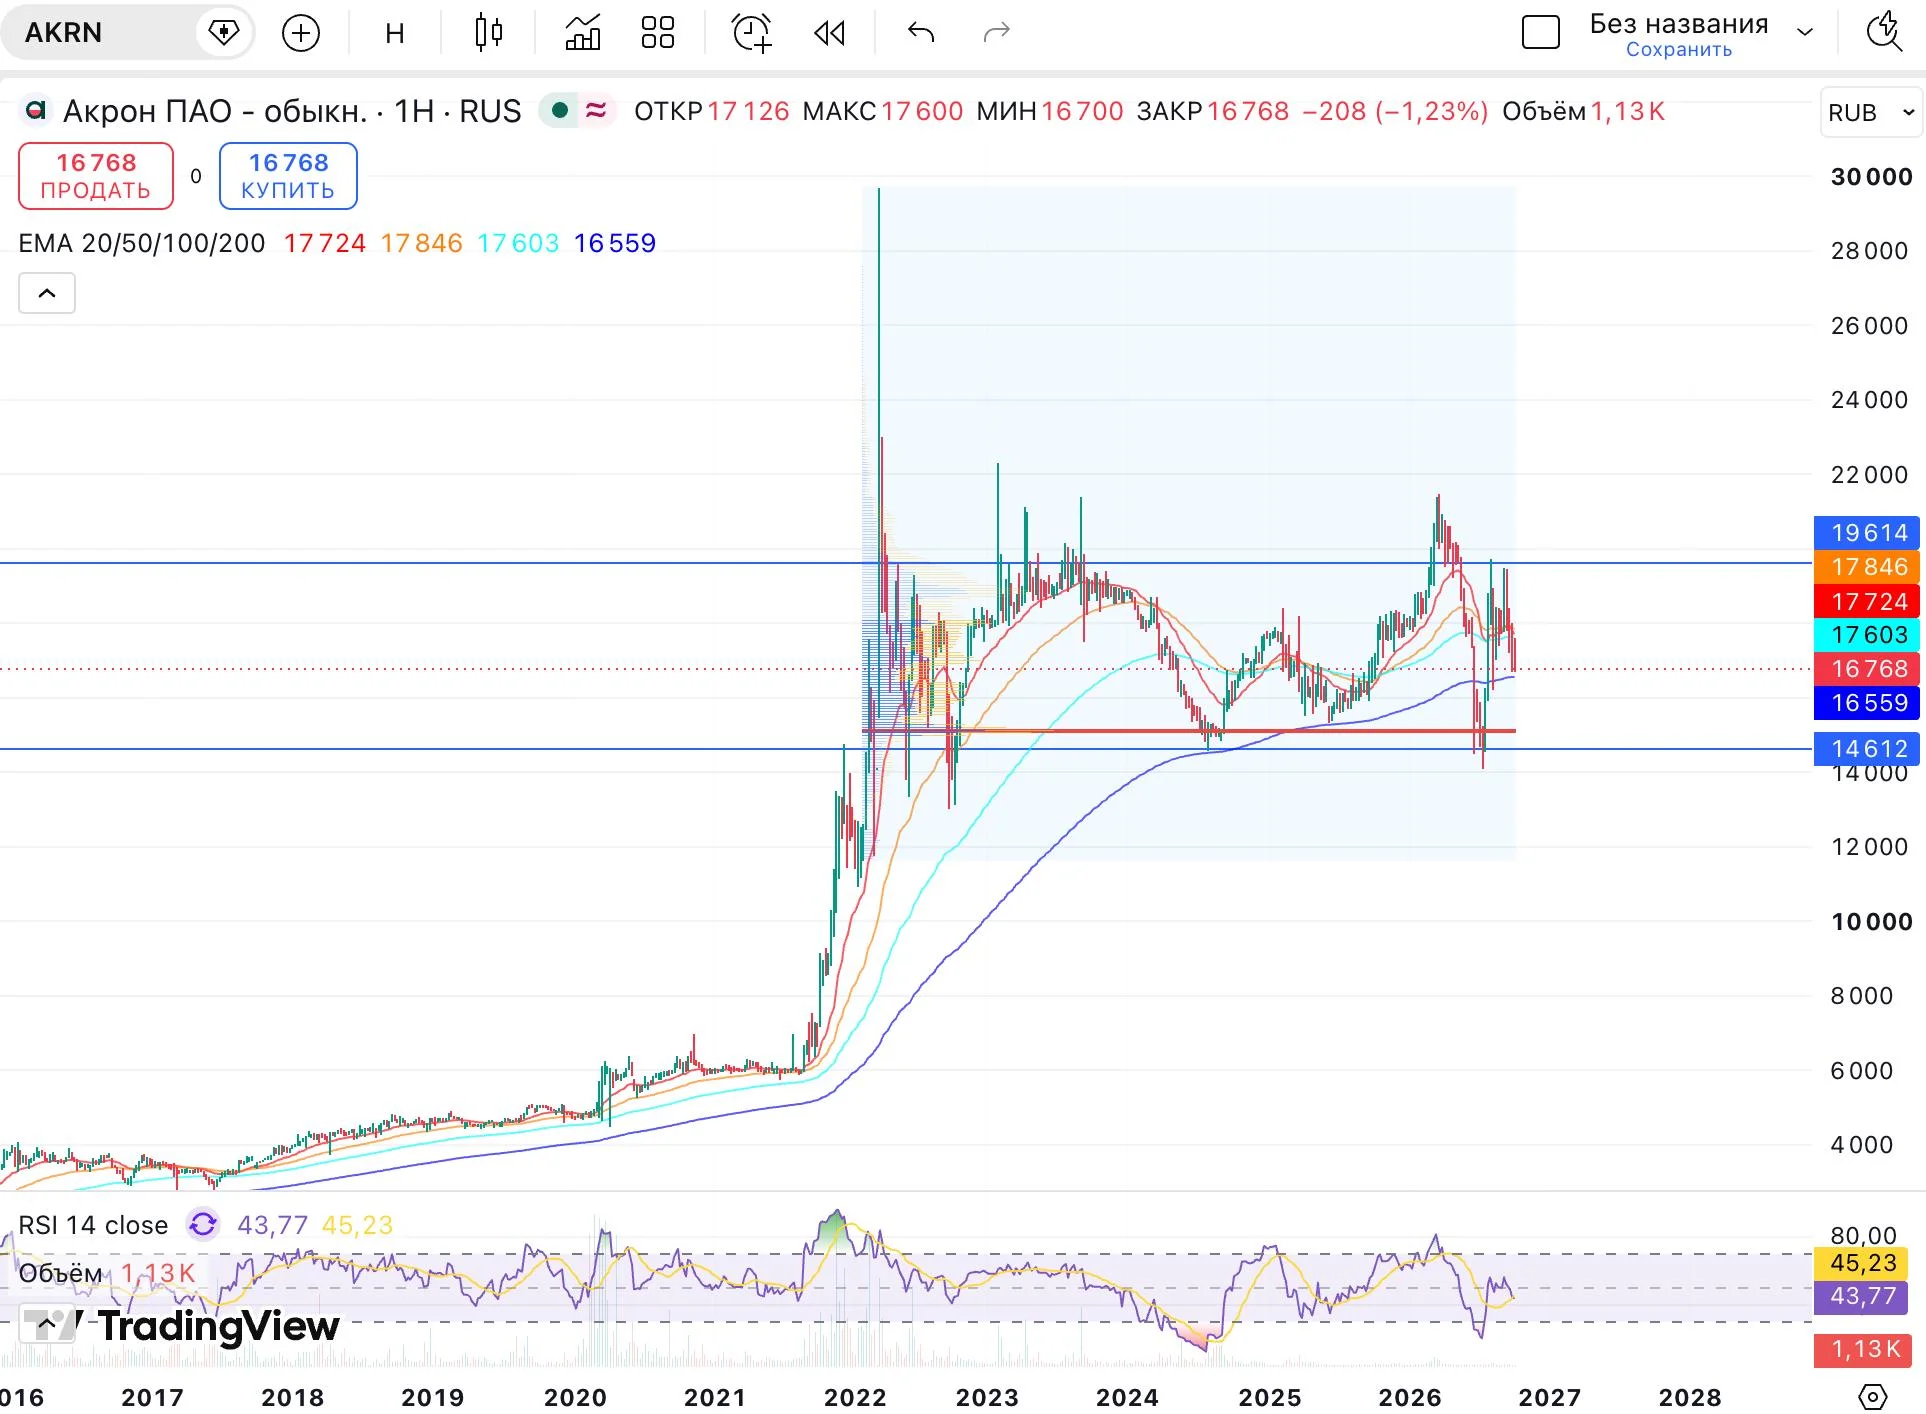1926x1414 pixels.
Task: Open the RUB currency dropdown
Action: point(1871,112)
